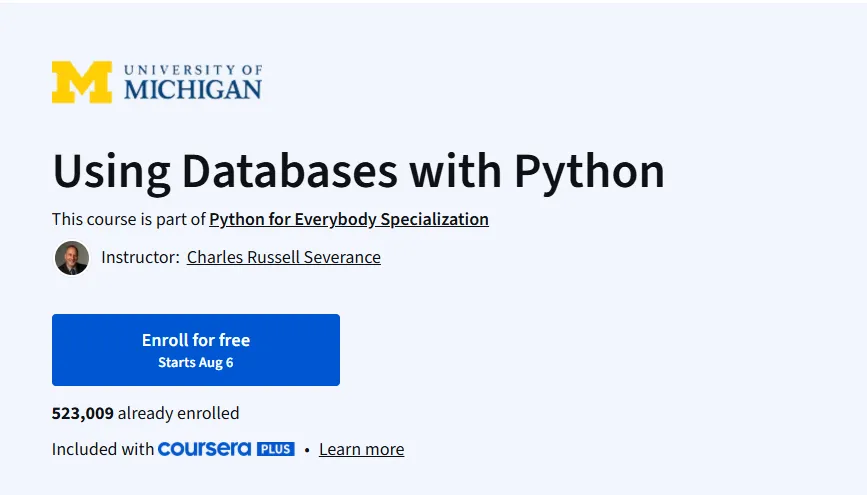This screenshot has width=867, height=495.
Task: Click the 'Instructor:' label text
Action: 140,257
